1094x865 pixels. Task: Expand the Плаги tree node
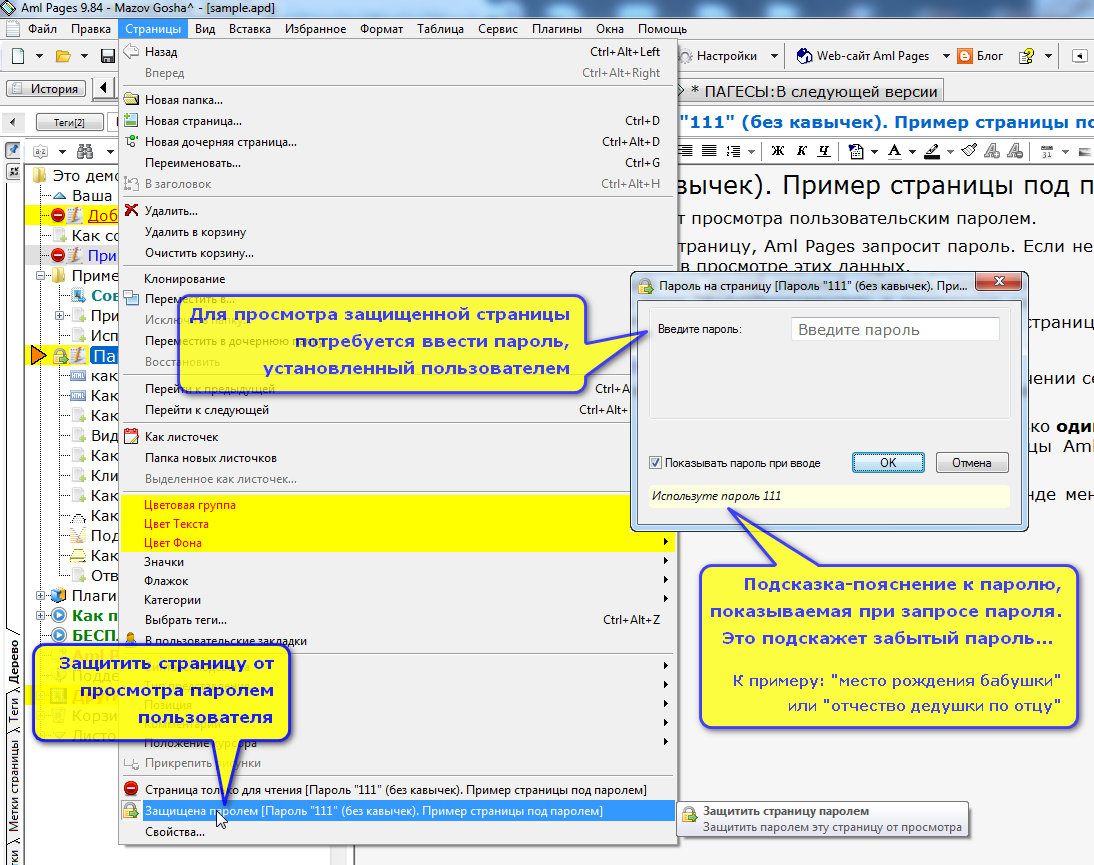click(40, 595)
